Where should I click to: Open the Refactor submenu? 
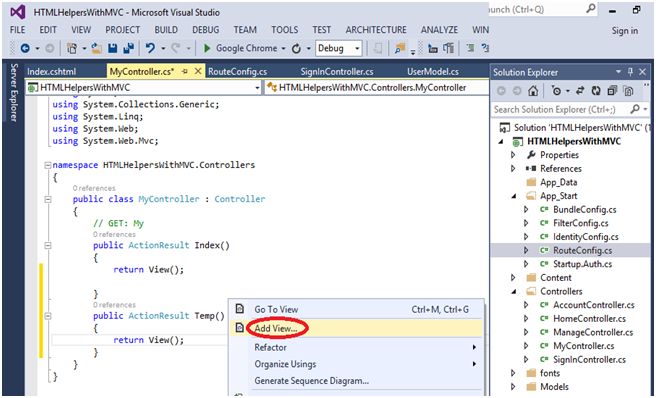(x=356, y=347)
